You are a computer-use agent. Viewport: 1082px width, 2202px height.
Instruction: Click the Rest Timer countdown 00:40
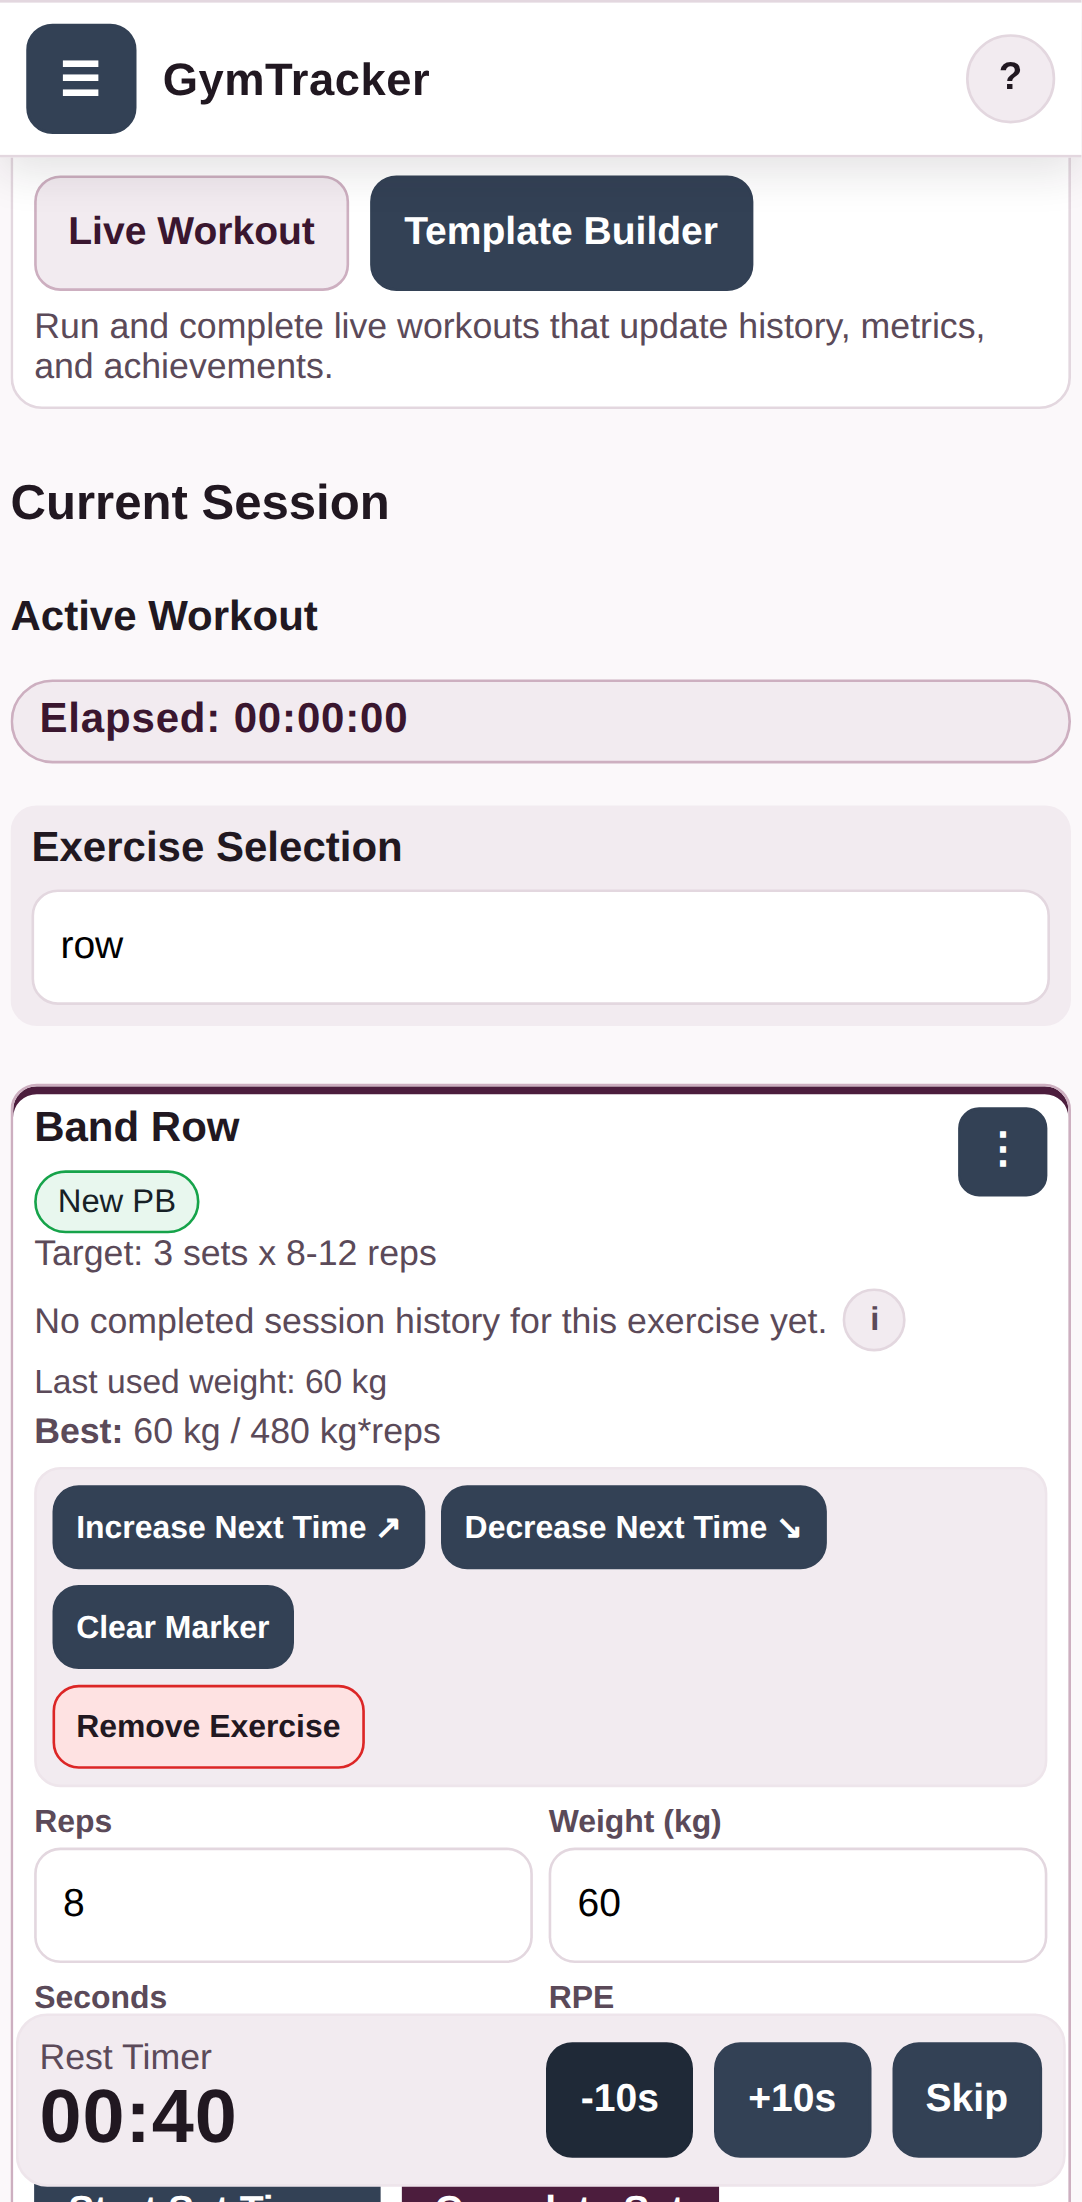[137, 2113]
